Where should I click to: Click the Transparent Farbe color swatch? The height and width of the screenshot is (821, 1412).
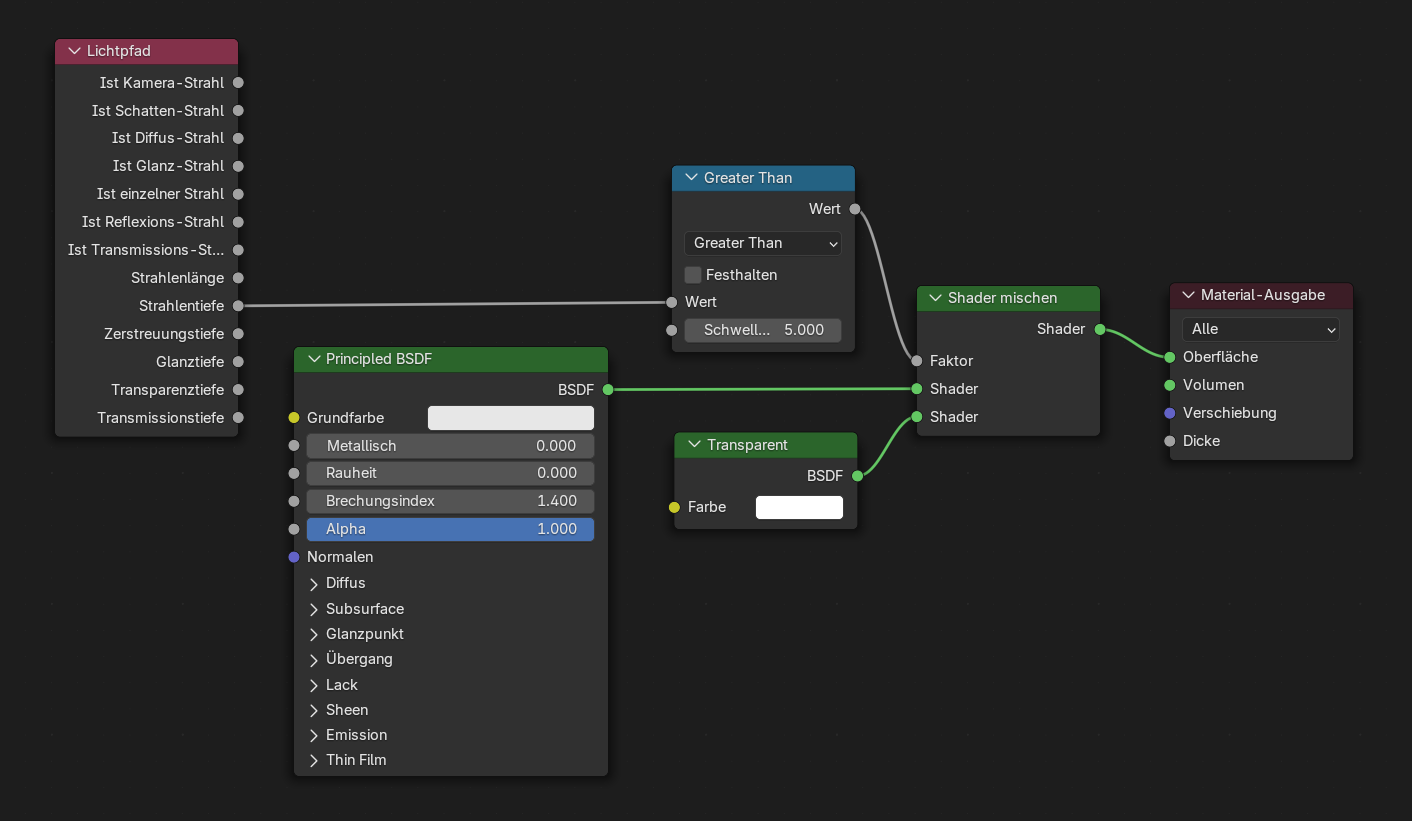click(x=799, y=507)
